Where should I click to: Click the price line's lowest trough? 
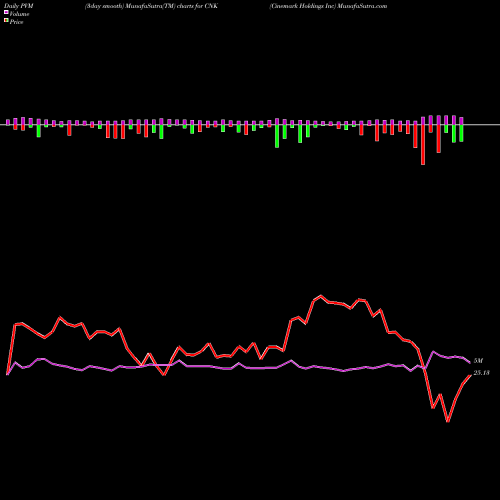click(x=448, y=421)
